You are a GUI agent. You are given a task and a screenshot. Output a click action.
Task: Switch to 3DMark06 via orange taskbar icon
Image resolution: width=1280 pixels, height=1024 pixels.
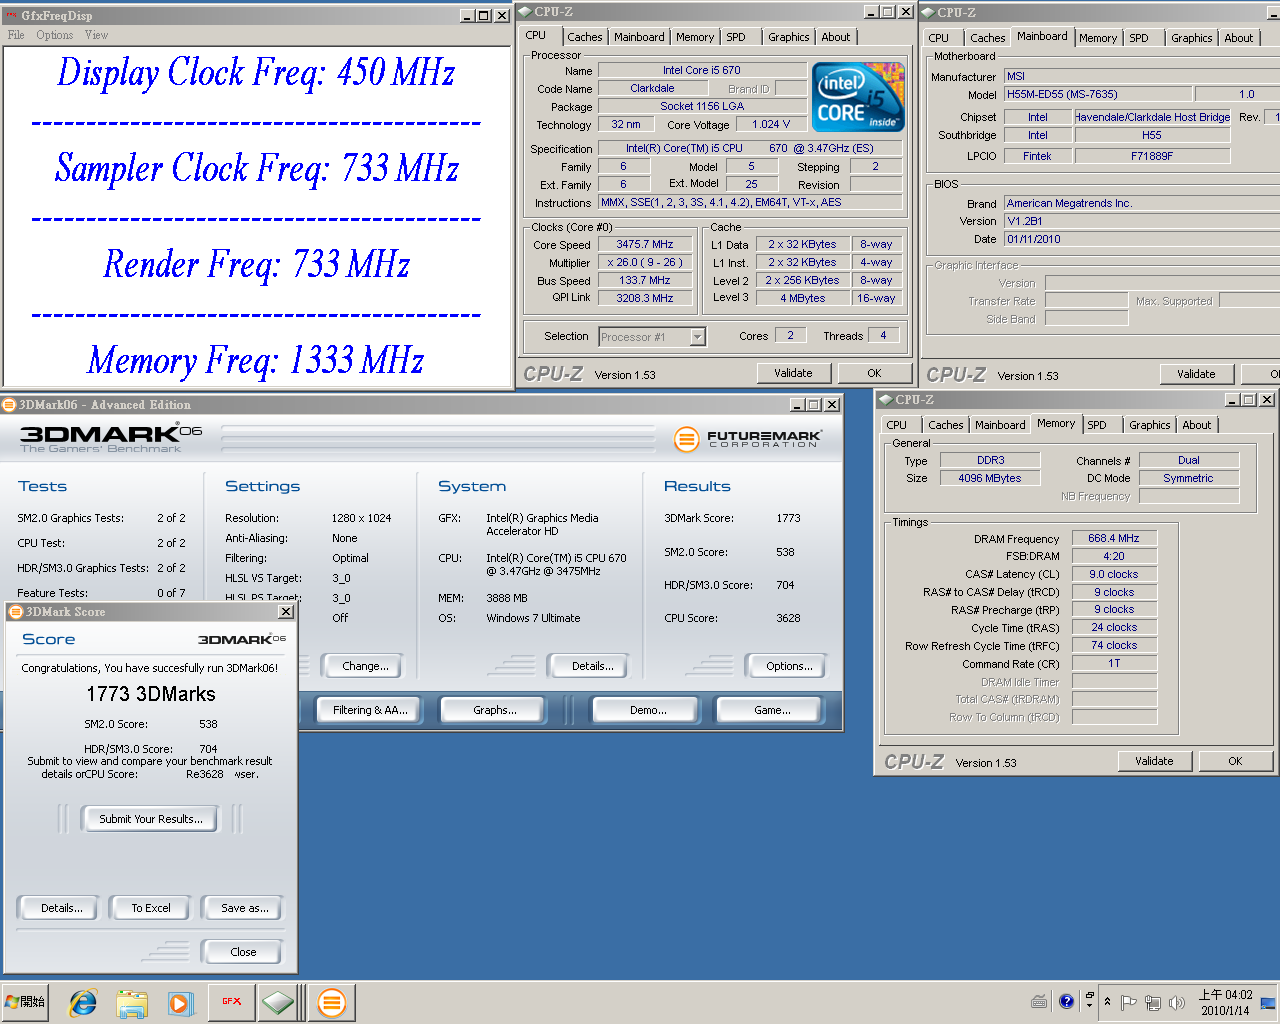(x=332, y=1001)
